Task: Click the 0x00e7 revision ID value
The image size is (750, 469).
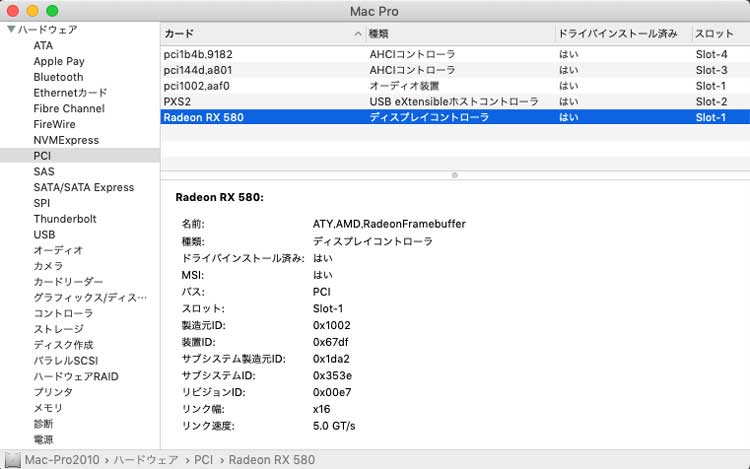Action: [332, 393]
